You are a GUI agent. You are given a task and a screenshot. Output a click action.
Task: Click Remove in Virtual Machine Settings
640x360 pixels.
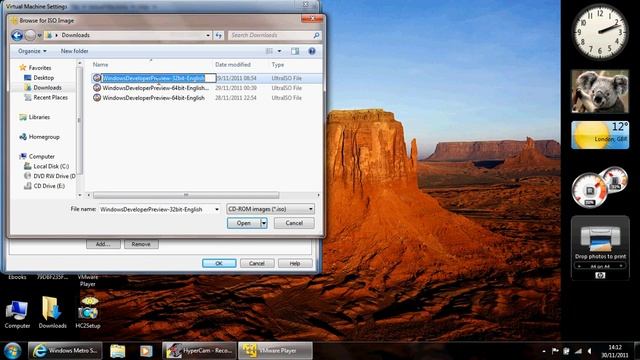point(141,244)
